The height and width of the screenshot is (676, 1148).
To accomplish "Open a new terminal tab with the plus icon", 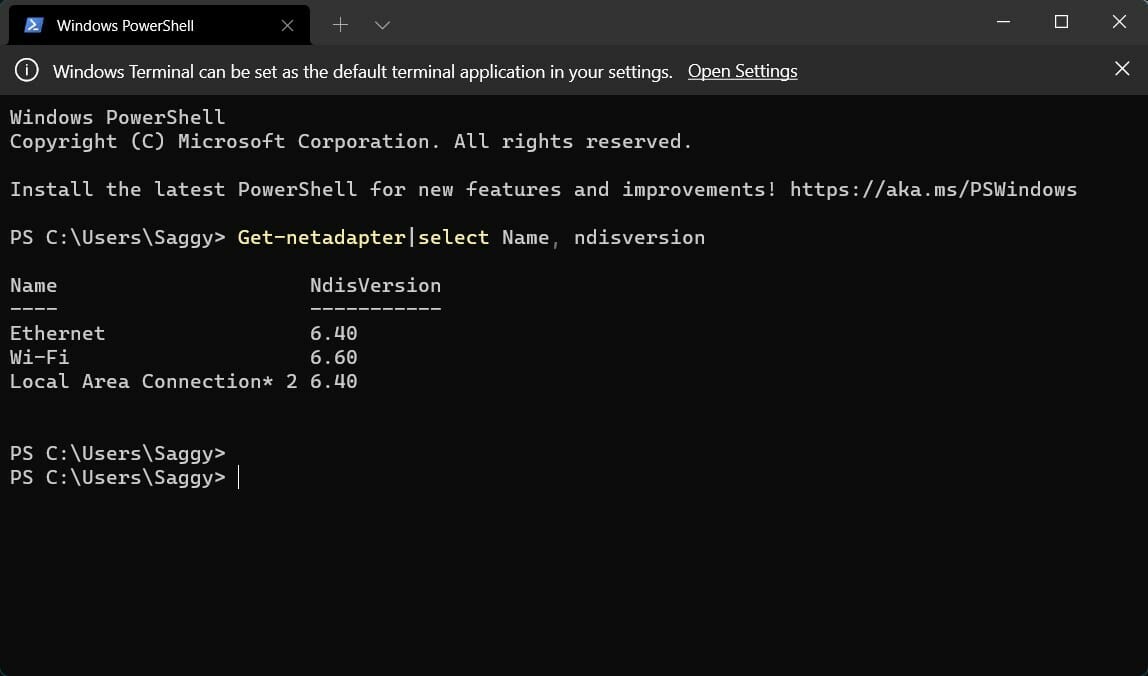I will click(341, 23).
